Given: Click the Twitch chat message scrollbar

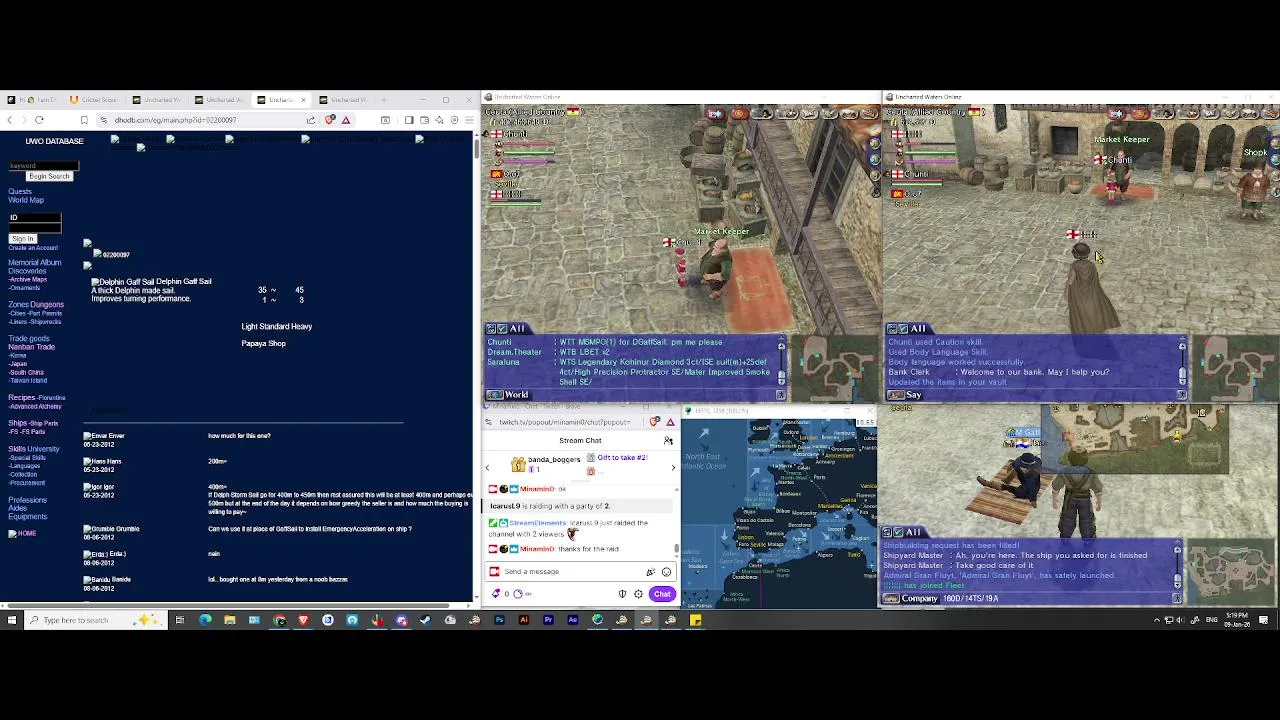Looking at the screenshot, I should point(677,547).
